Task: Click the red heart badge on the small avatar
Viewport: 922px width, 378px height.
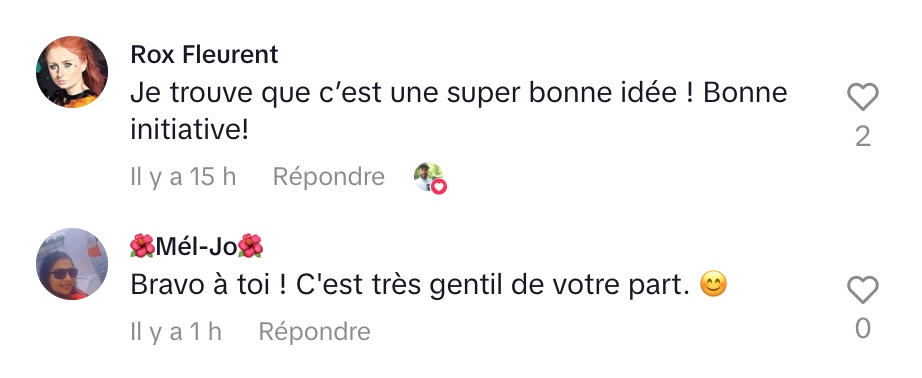Action: 439,187
